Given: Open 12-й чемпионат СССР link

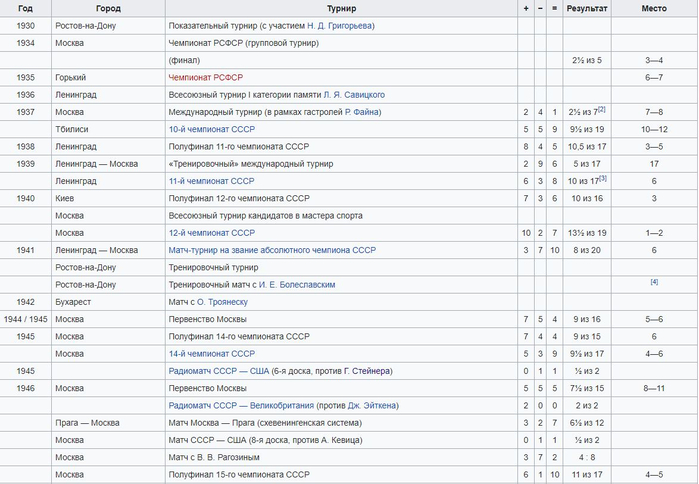Looking at the screenshot, I should tap(212, 233).
